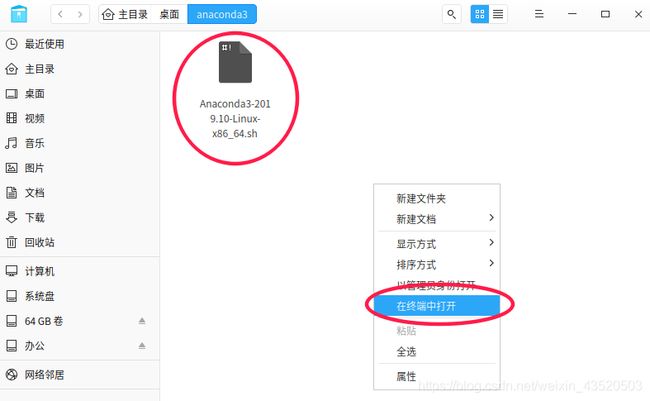Open 下载 in sidebar
Viewport: 650px width, 401px height.
(x=80, y=217)
